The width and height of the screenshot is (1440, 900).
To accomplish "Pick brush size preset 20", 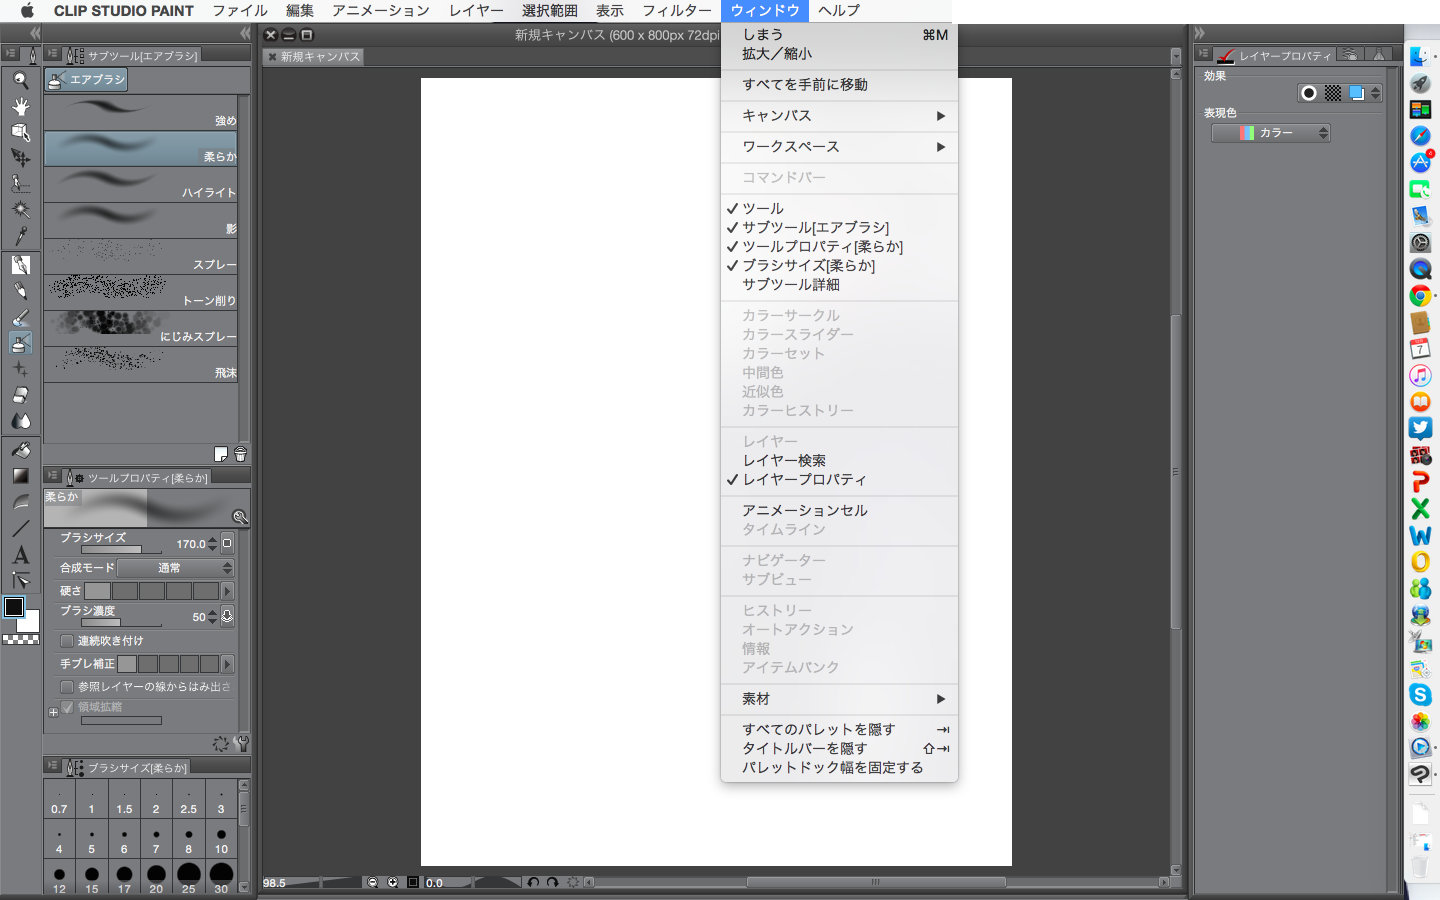I will click(156, 877).
